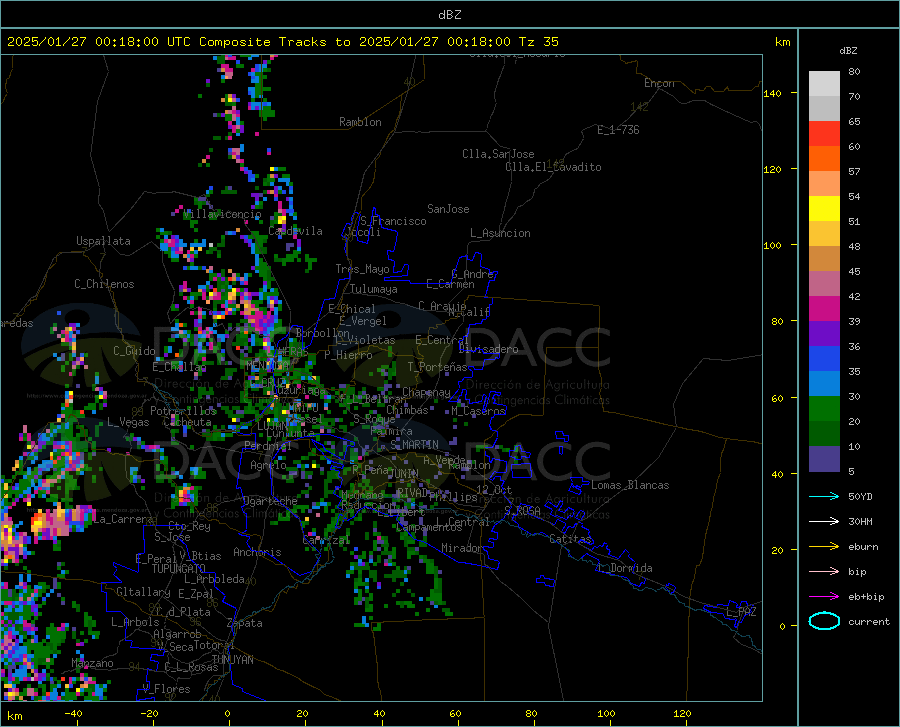This screenshot has height=727, width=900.
Task: Click the L_Vegas map label
Action: [x=128, y=422]
